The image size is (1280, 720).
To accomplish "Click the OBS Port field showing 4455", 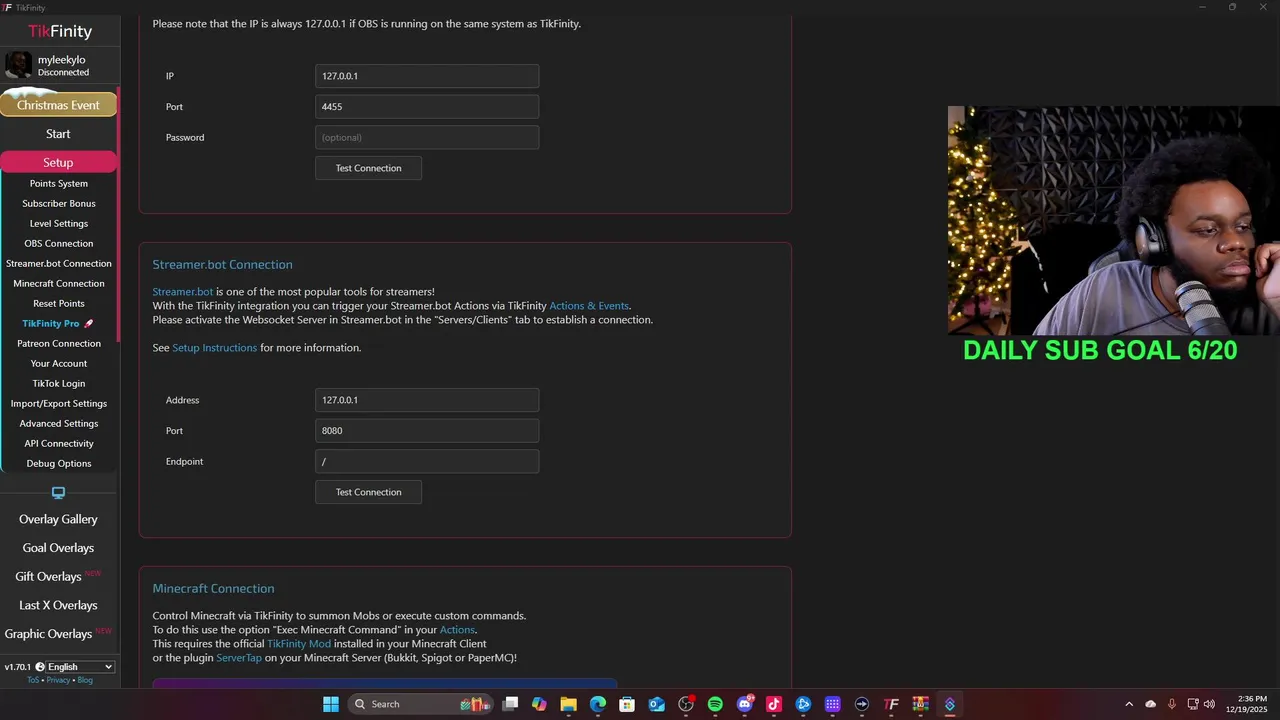I will click(x=427, y=107).
